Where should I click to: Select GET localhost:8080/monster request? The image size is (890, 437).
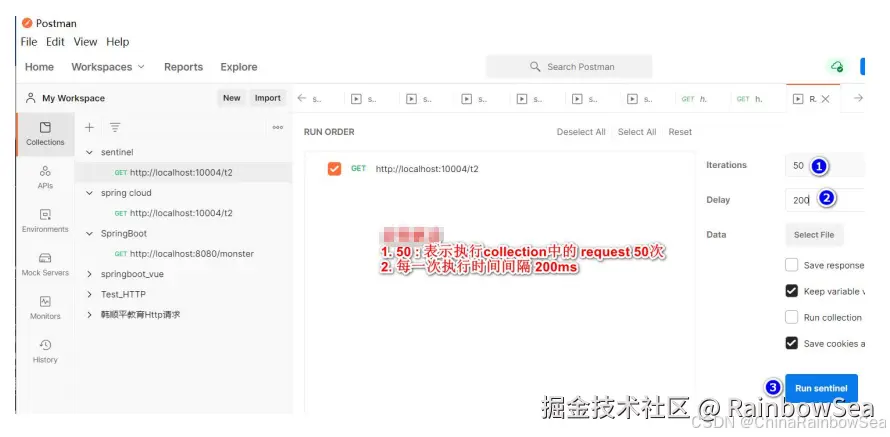click(x=183, y=254)
